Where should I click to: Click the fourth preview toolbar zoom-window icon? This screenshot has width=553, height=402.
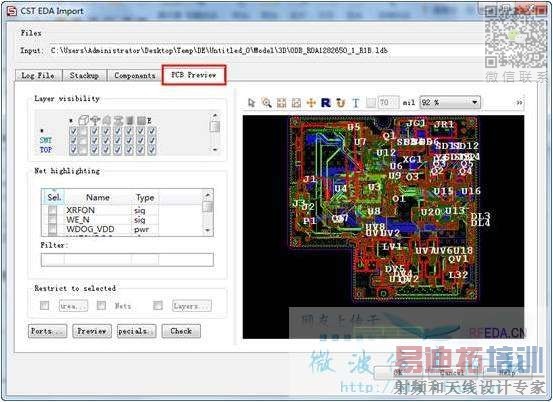pyautogui.click(x=296, y=103)
